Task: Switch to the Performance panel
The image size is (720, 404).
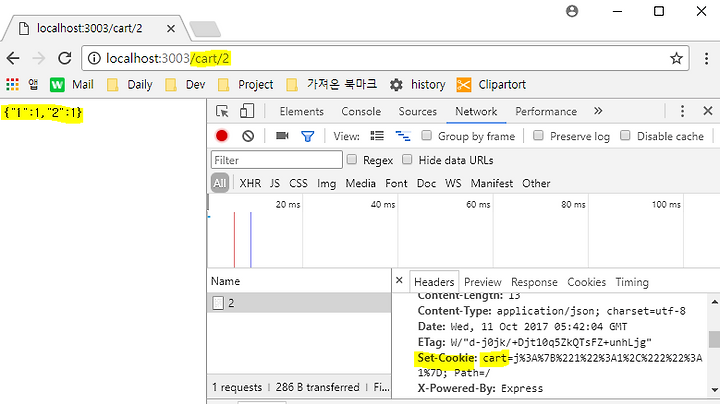Action: tap(546, 112)
